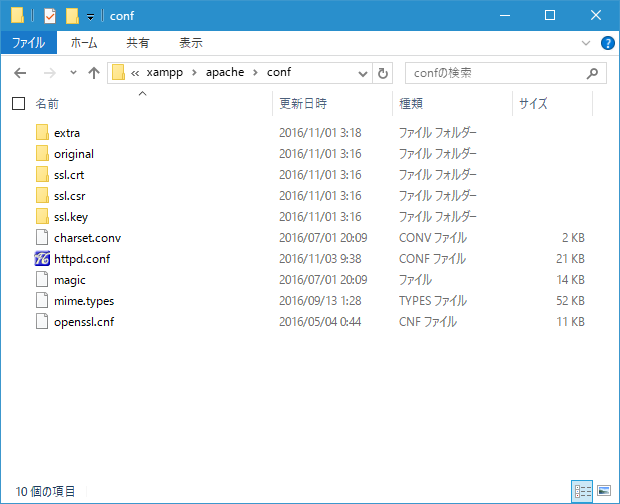Click the original folder name
This screenshot has width=620, height=504.
pos(74,154)
